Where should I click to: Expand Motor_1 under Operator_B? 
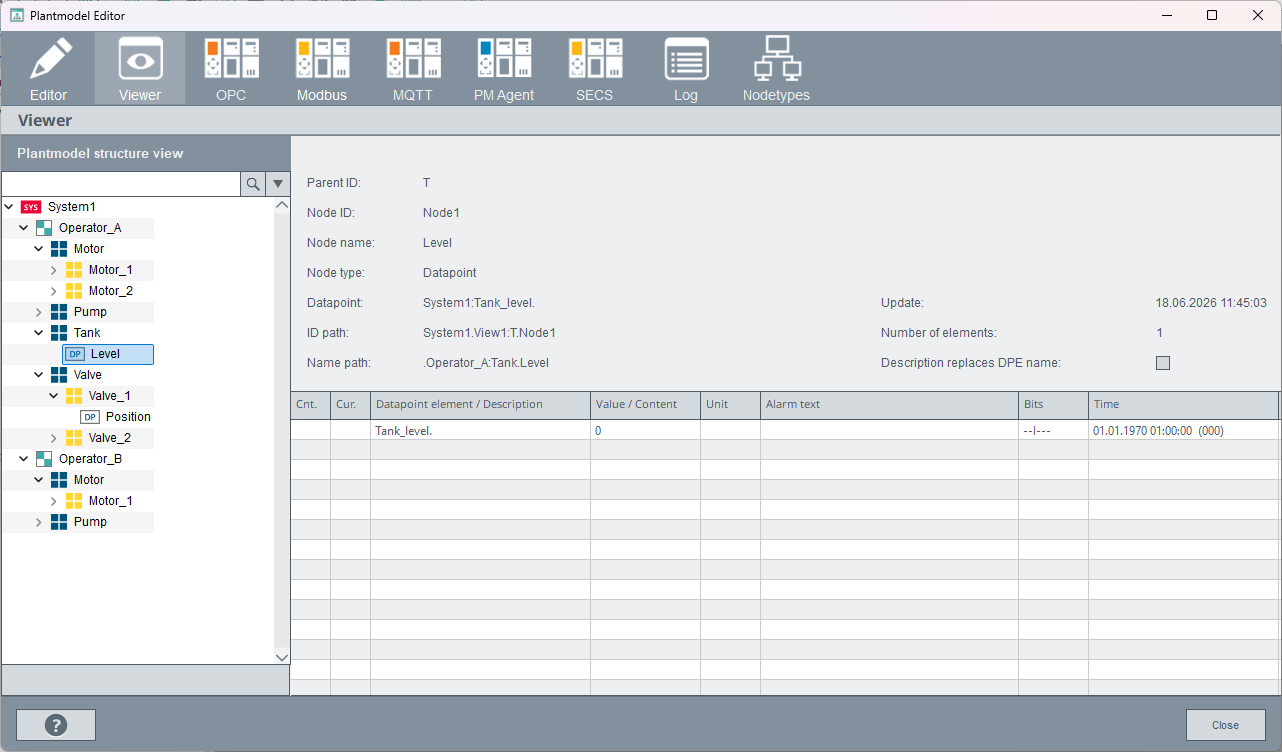pos(54,501)
